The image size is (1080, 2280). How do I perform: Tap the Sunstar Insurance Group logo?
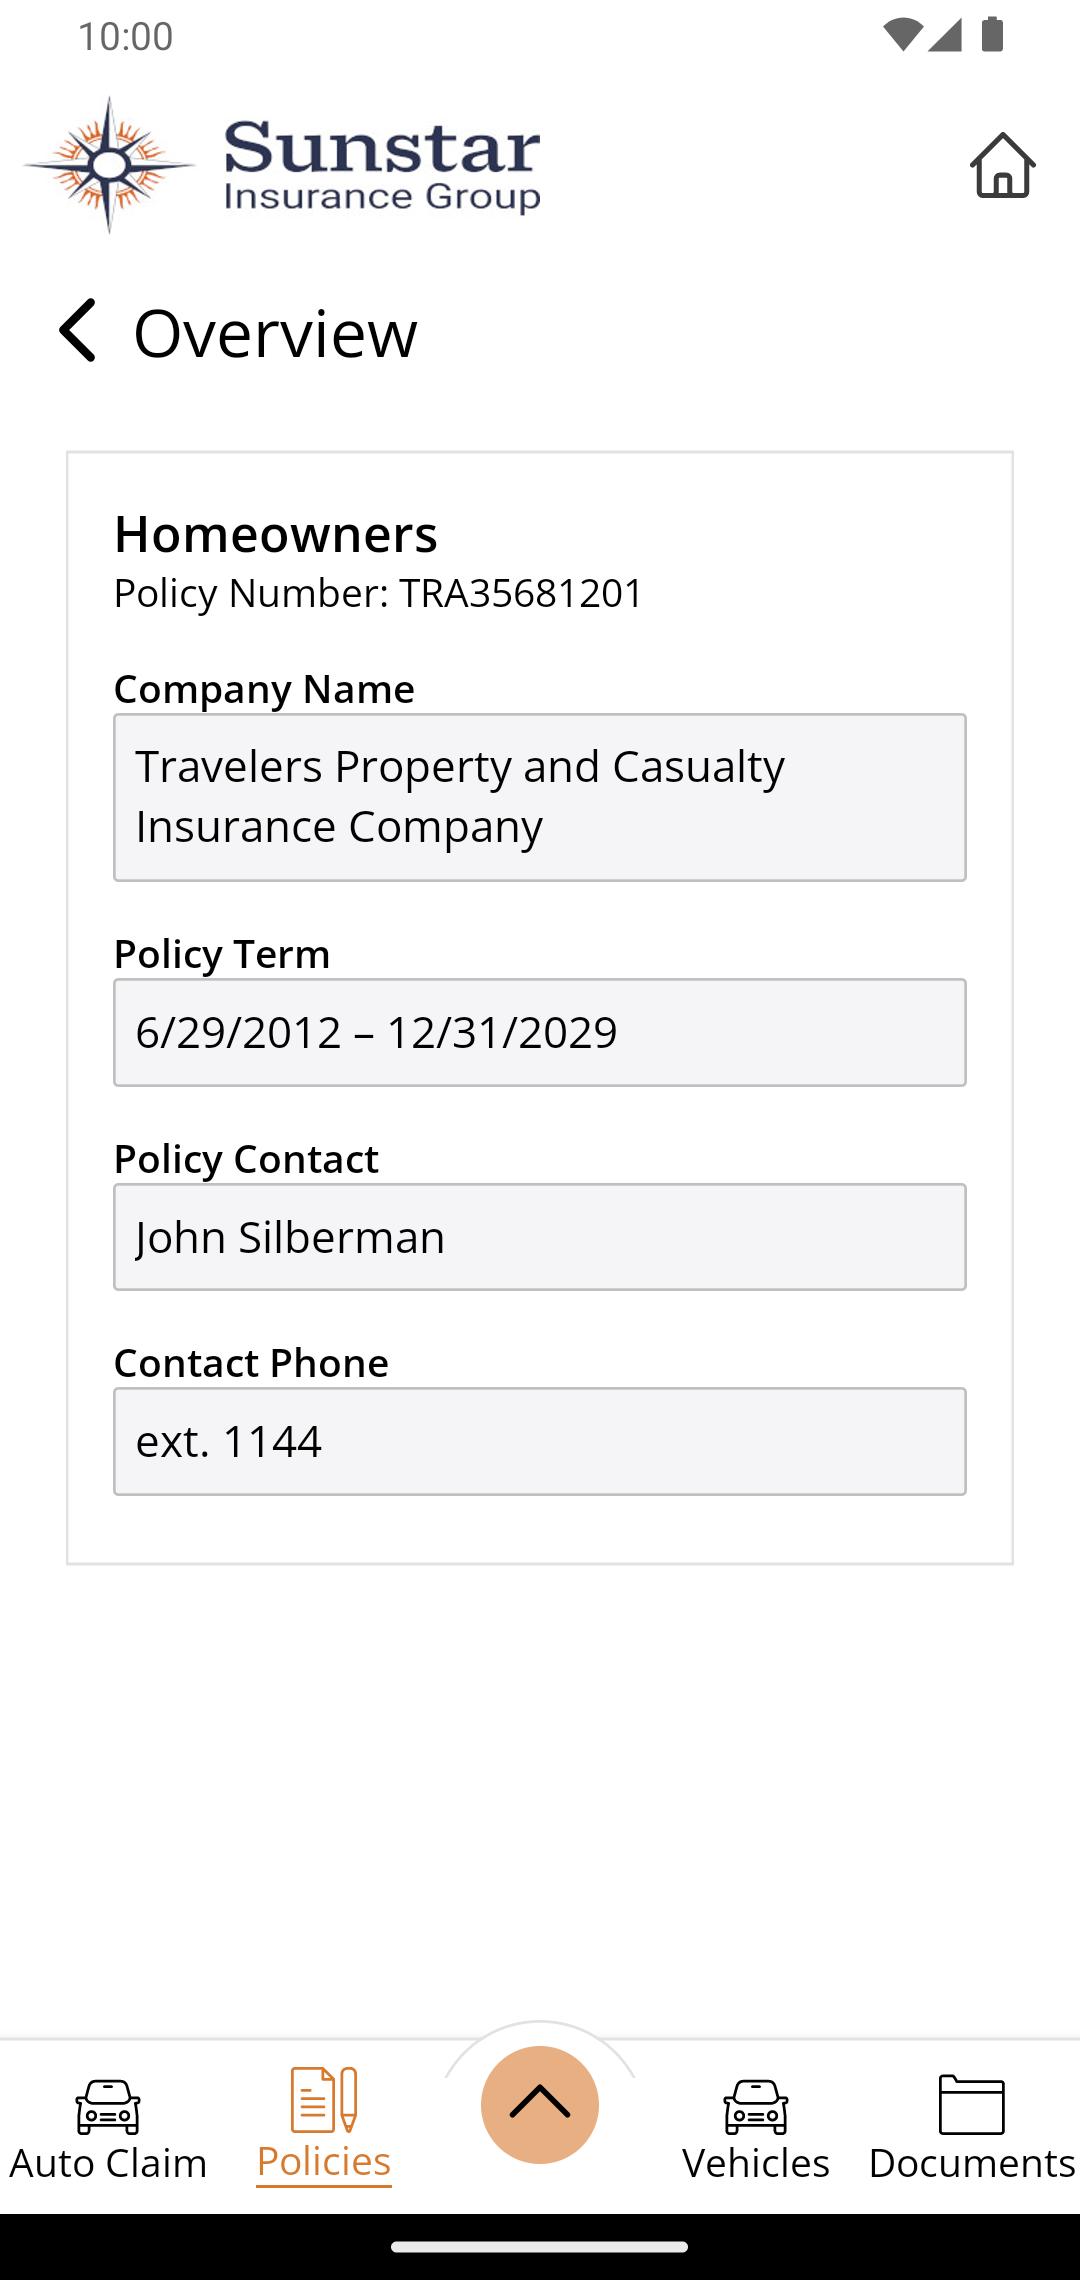pos(282,165)
